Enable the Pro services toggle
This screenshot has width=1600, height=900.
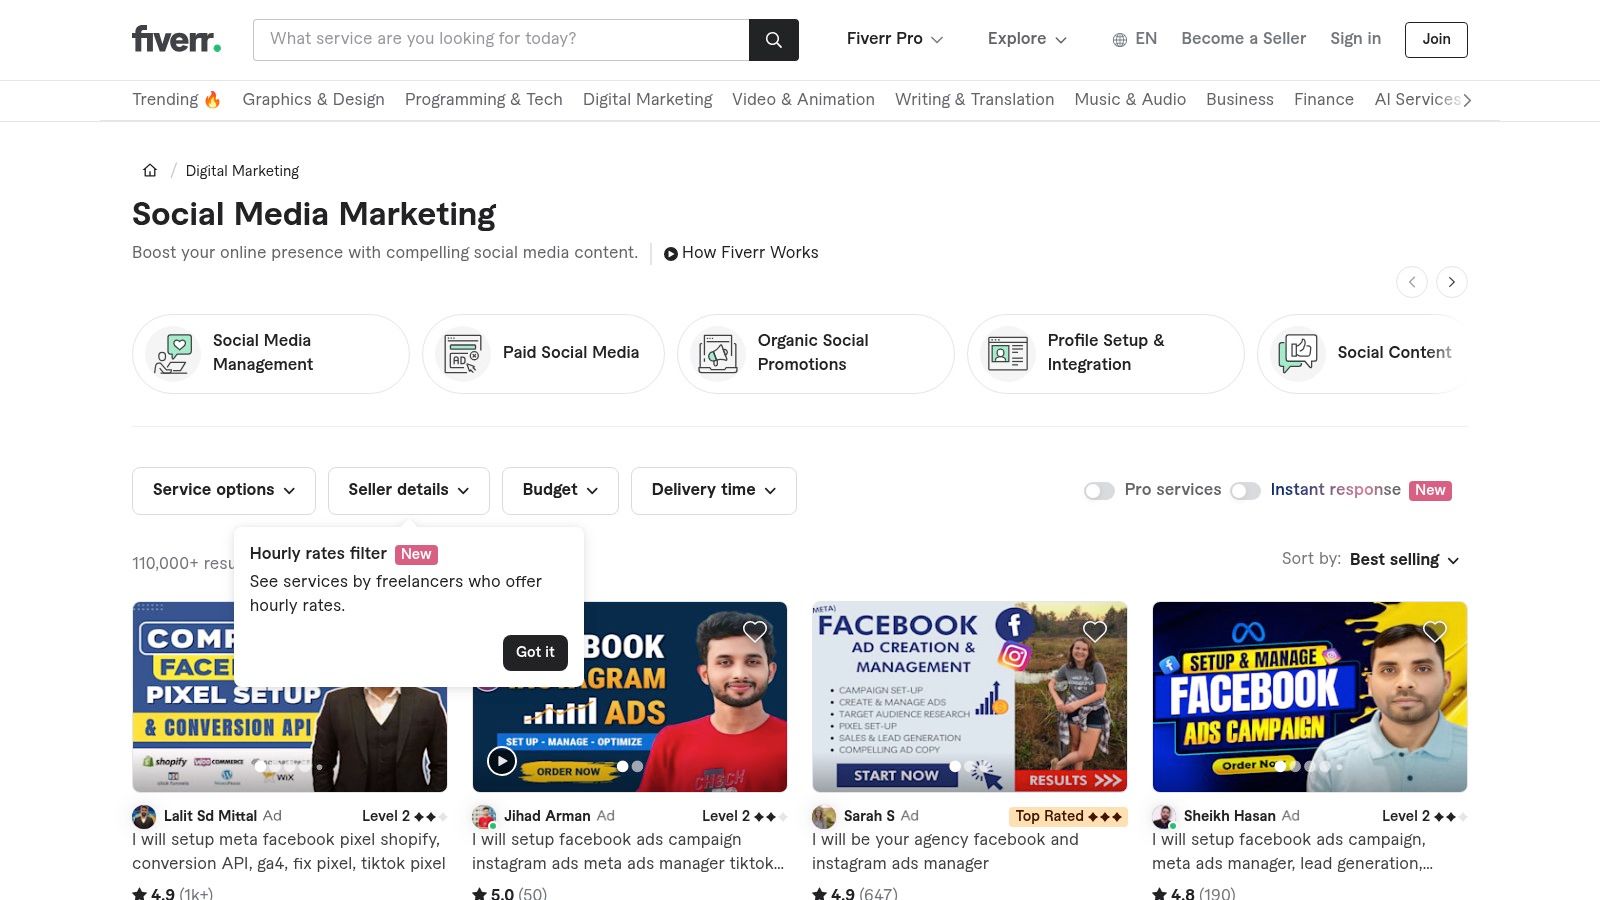[x=1099, y=491]
